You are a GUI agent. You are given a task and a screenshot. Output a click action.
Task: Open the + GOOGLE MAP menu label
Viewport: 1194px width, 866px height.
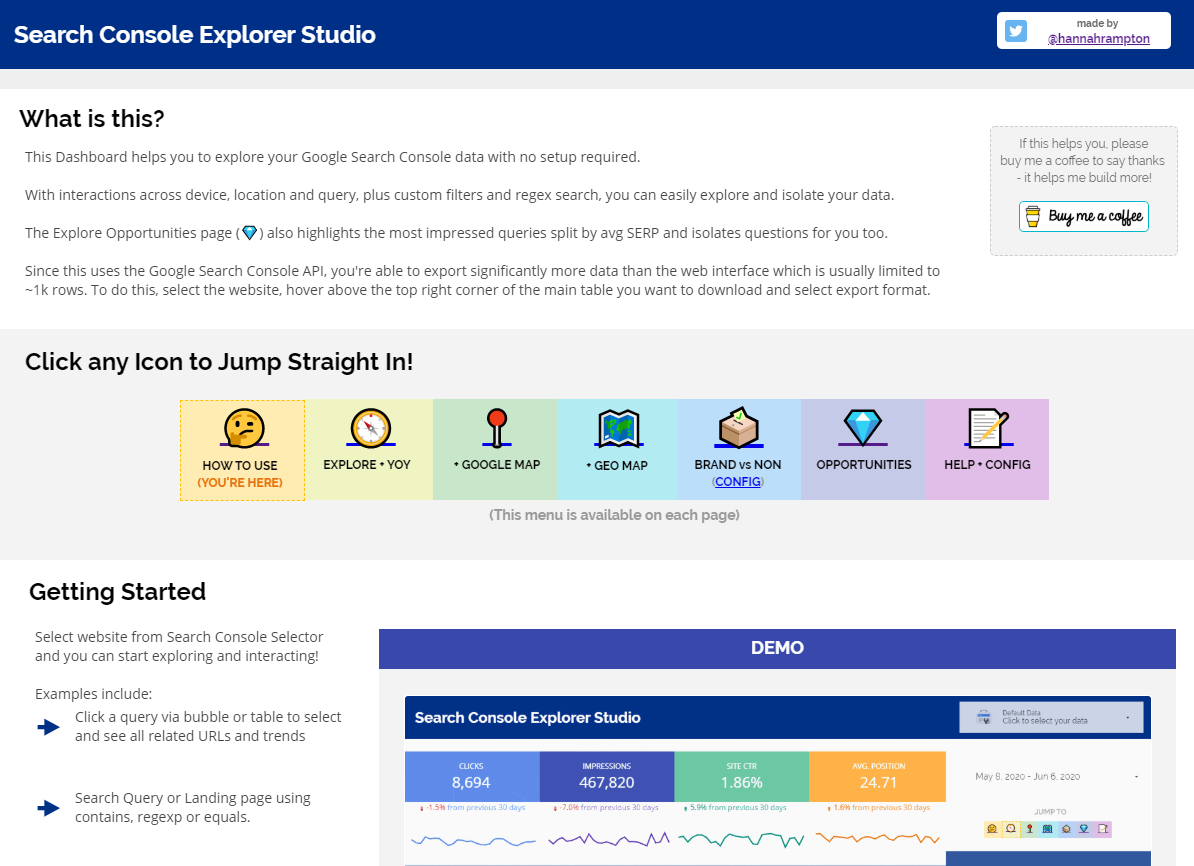click(497, 465)
